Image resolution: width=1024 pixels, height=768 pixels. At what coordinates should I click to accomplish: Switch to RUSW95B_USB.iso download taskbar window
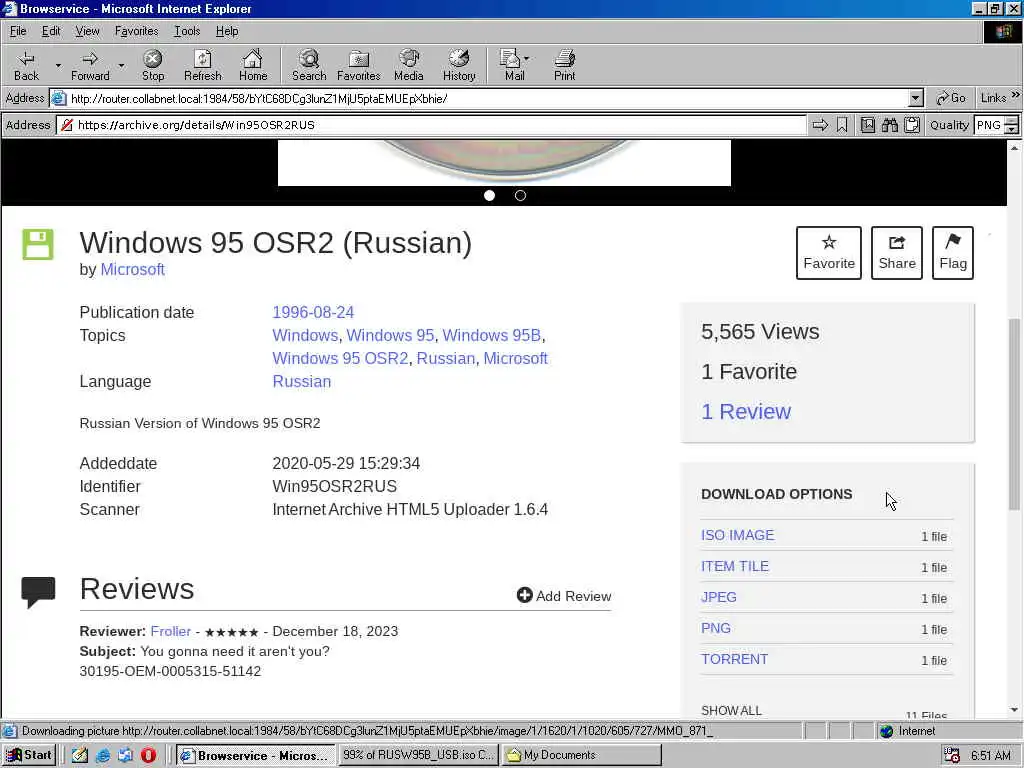point(419,755)
